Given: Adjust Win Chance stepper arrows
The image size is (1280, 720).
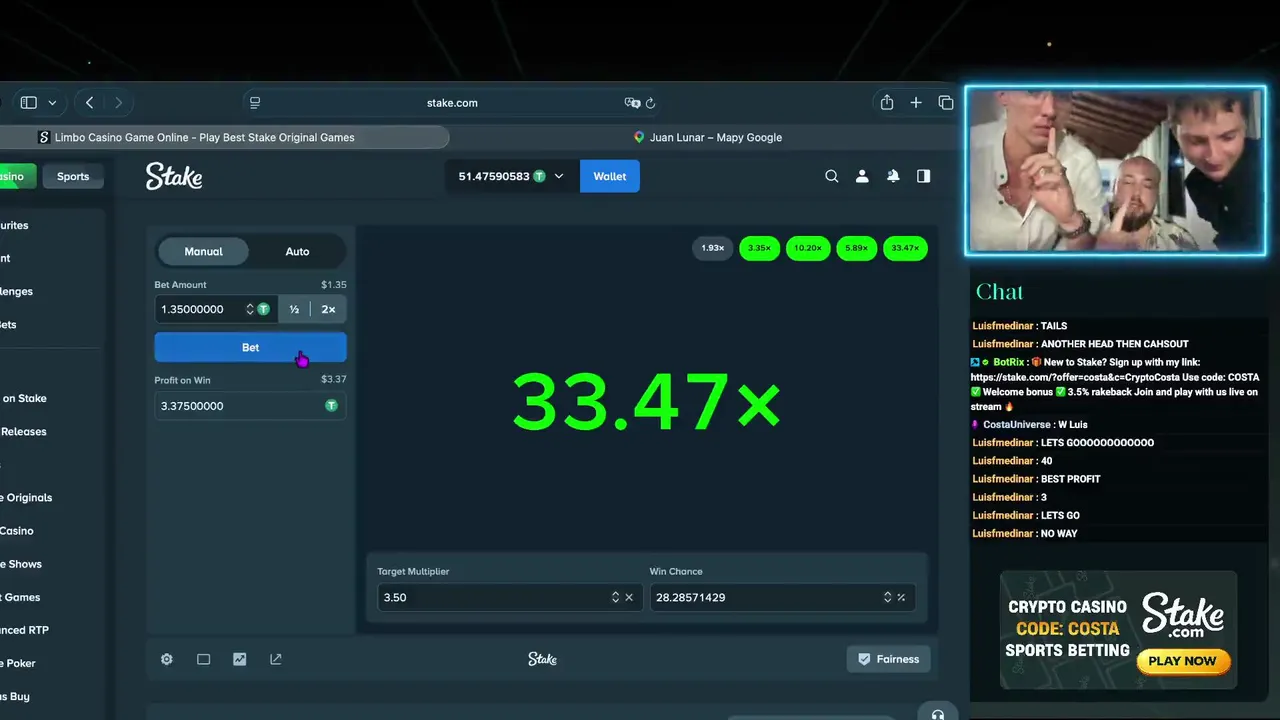Looking at the screenshot, I should point(887,597).
